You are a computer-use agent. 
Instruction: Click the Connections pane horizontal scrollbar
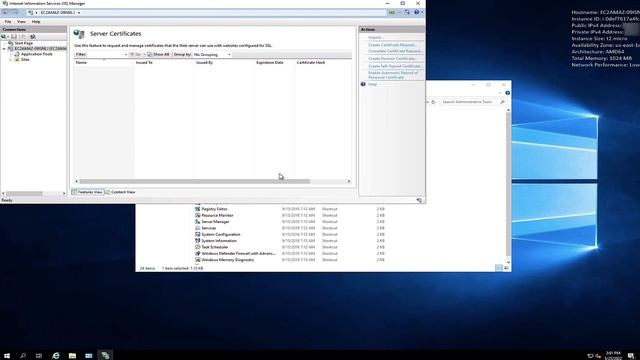pos(24,193)
